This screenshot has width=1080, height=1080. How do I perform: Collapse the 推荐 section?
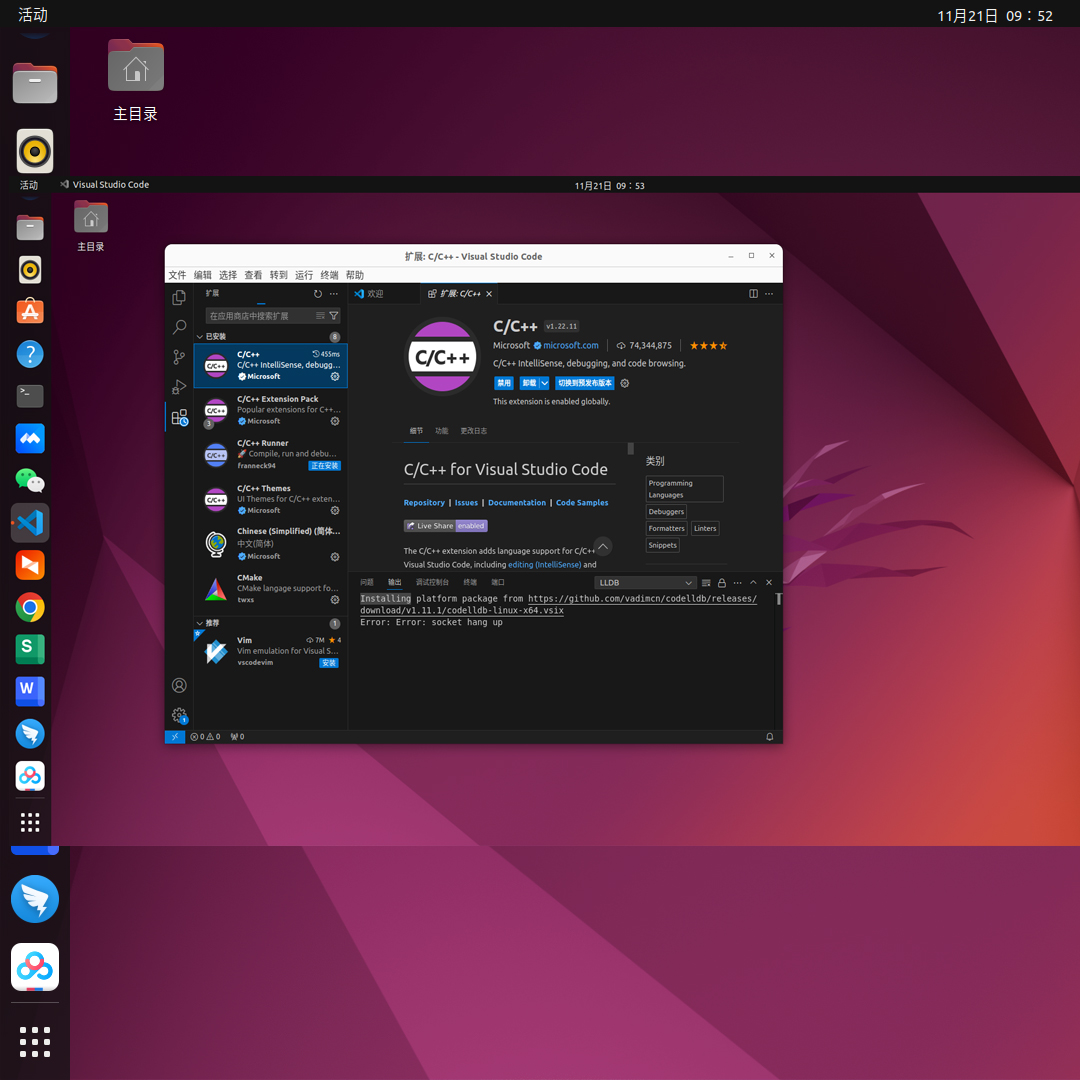pos(269,623)
